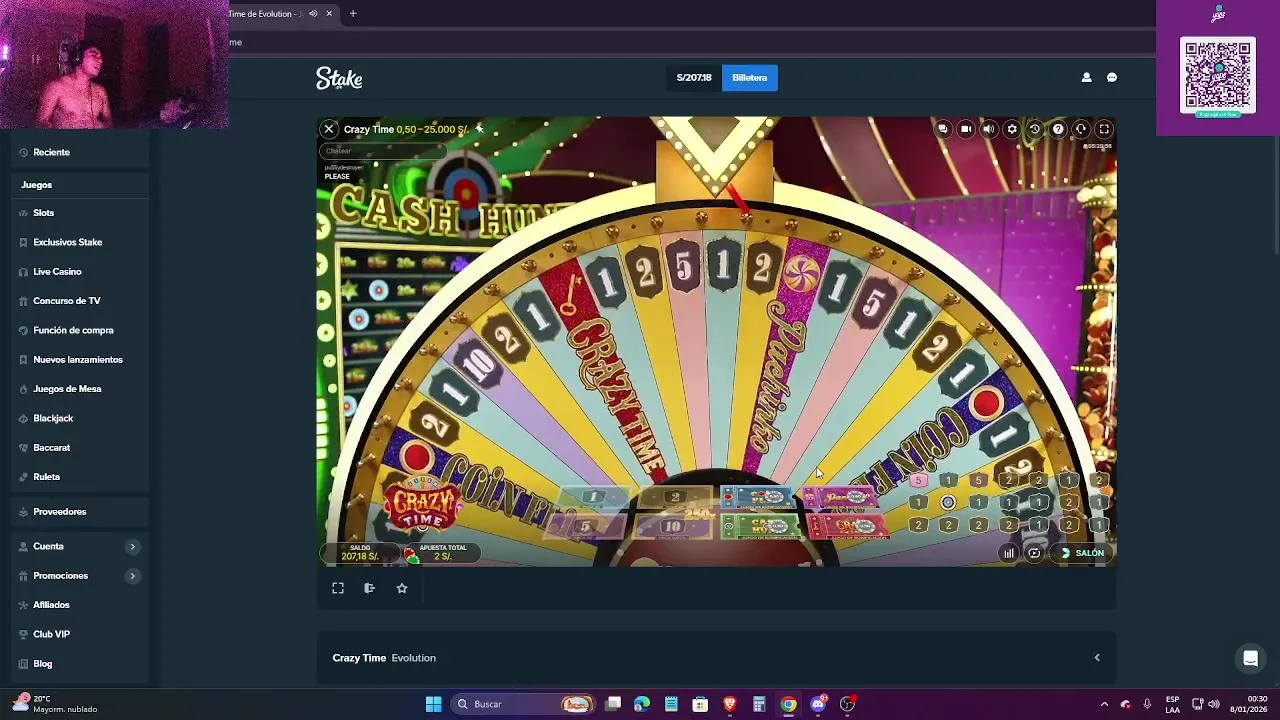Show hidden system tray icons
The image size is (1280, 720).
pos(1104,704)
